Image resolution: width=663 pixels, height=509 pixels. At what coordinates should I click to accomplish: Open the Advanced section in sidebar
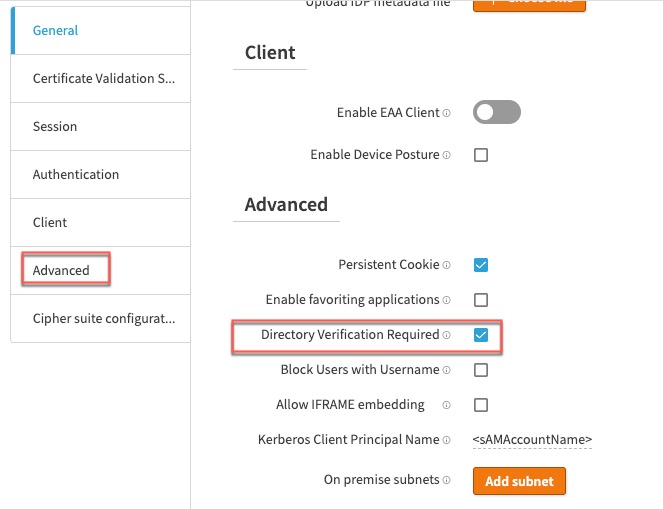(61, 270)
